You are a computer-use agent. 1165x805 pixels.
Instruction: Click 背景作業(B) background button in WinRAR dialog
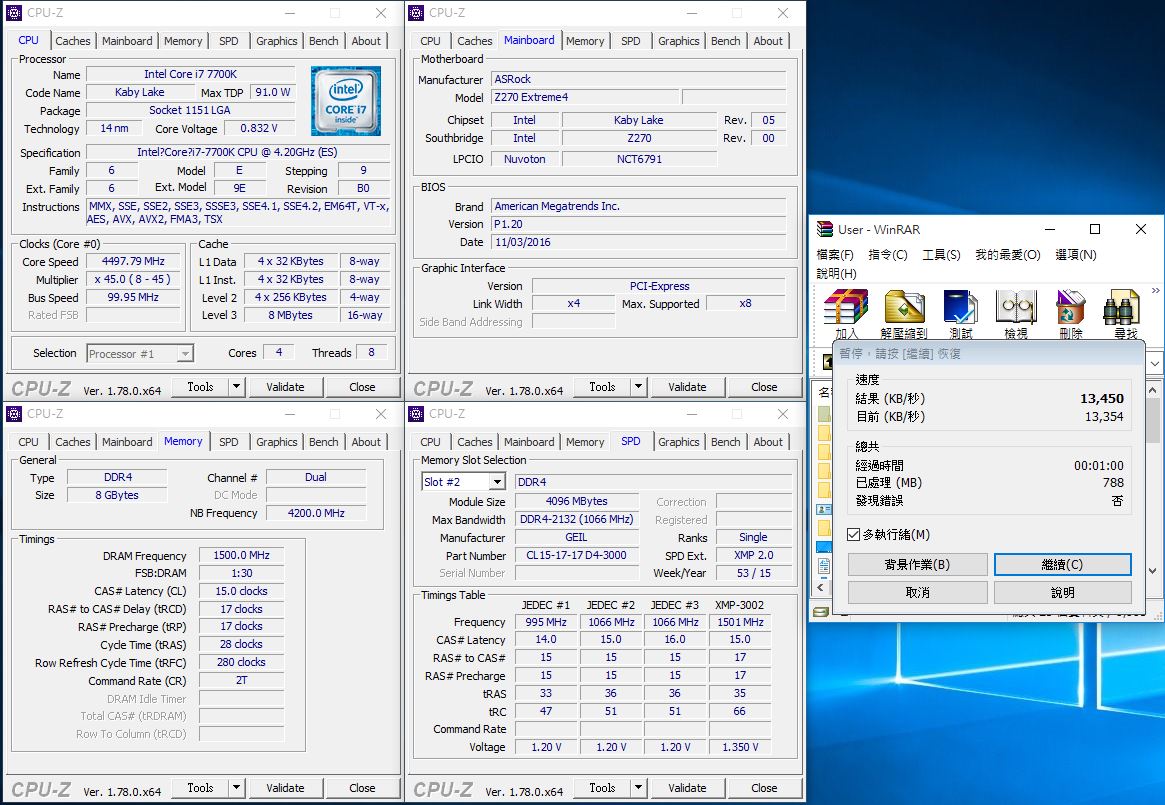918,564
